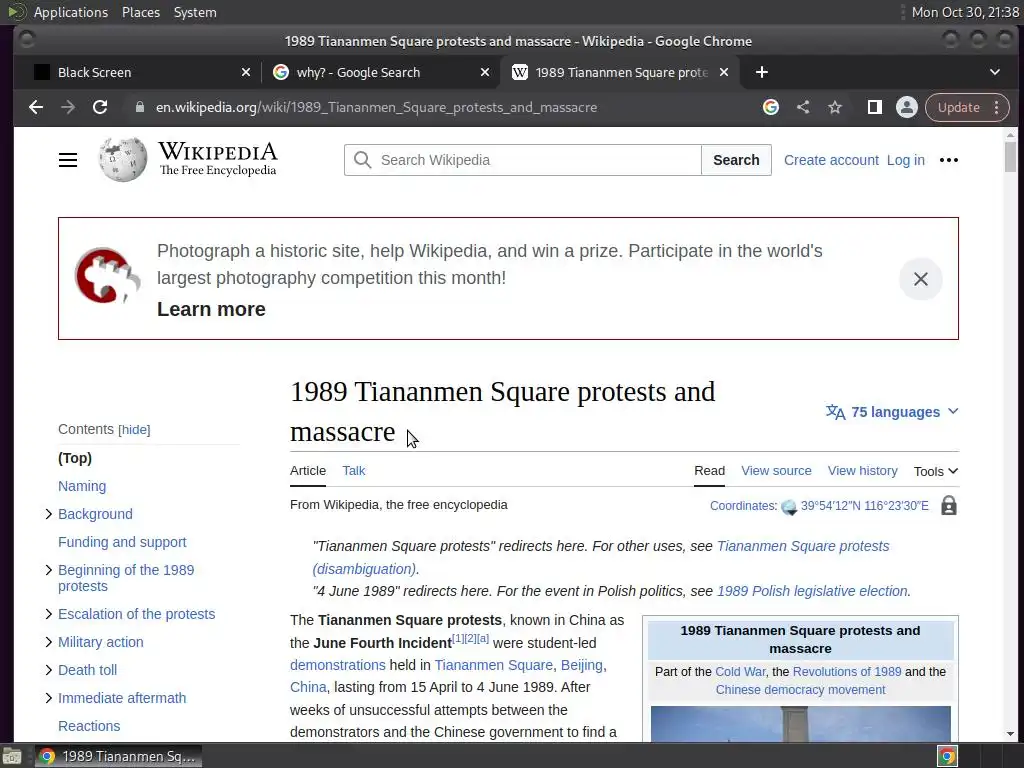This screenshot has width=1024, height=768.
Task: Click the Google icon in the address bar
Action: (771, 107)
